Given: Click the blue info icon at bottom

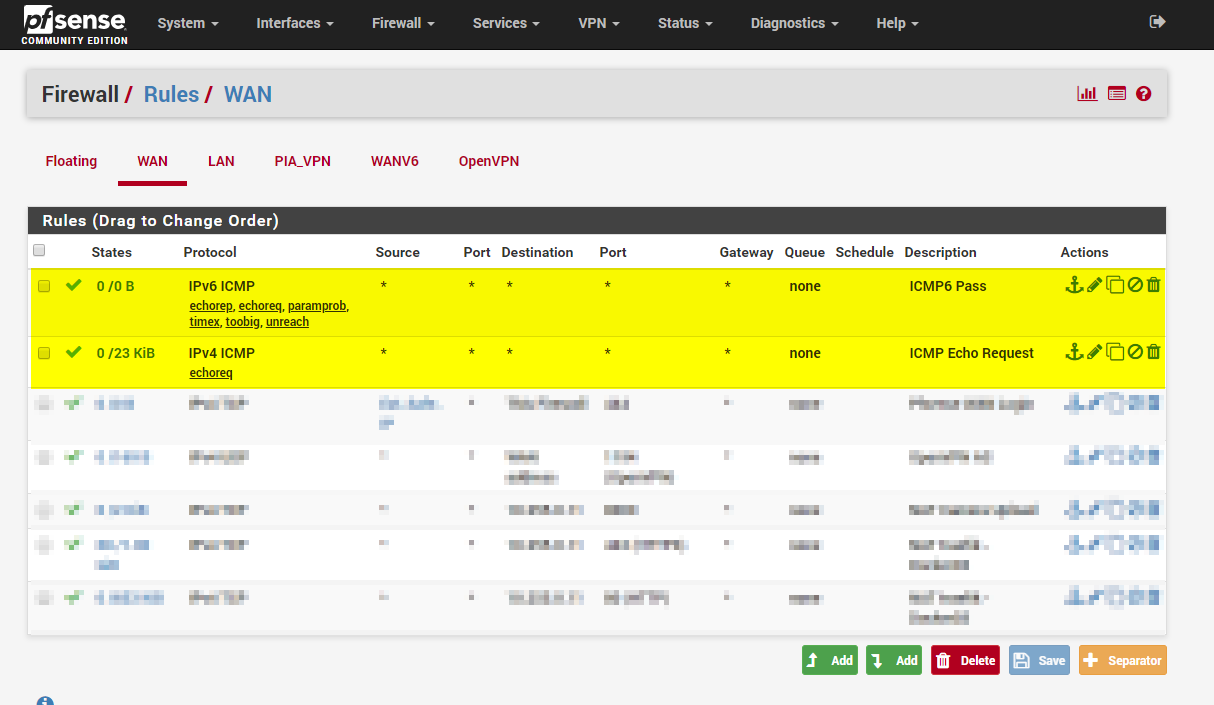Looking at the screenshot, I should coord(45,701).
